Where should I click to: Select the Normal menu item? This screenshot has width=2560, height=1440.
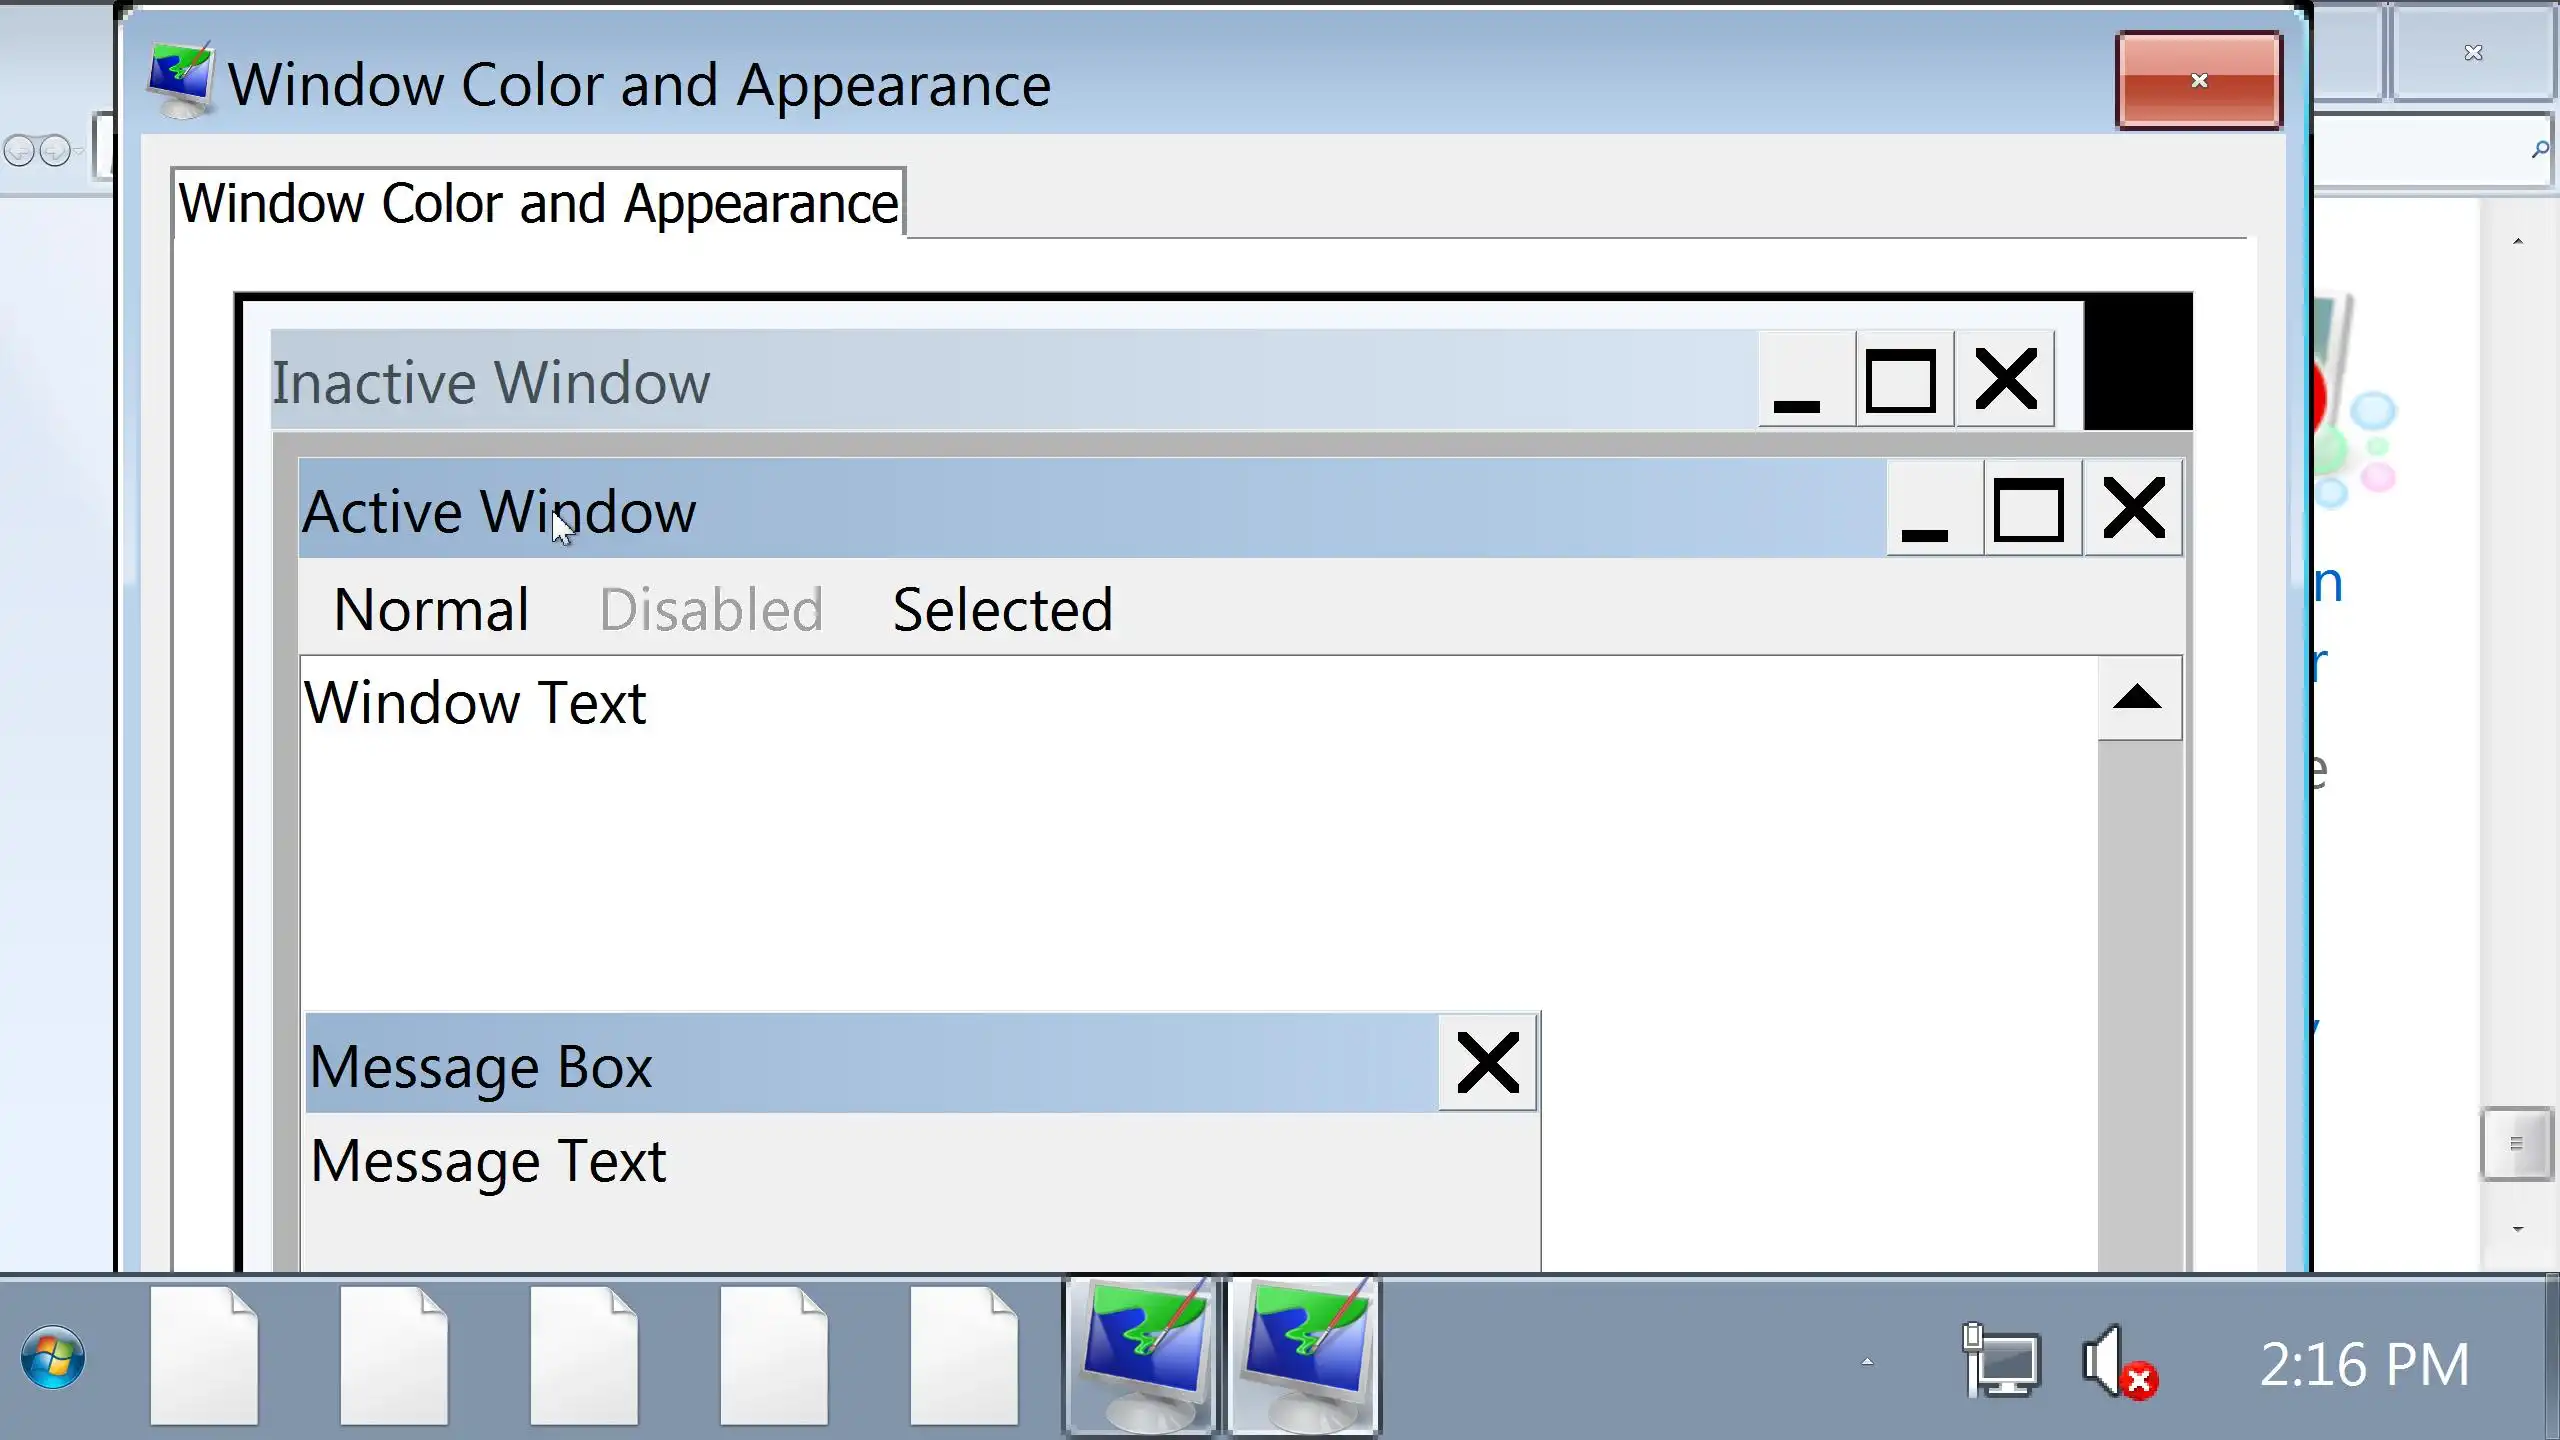(x=431, y=610)
